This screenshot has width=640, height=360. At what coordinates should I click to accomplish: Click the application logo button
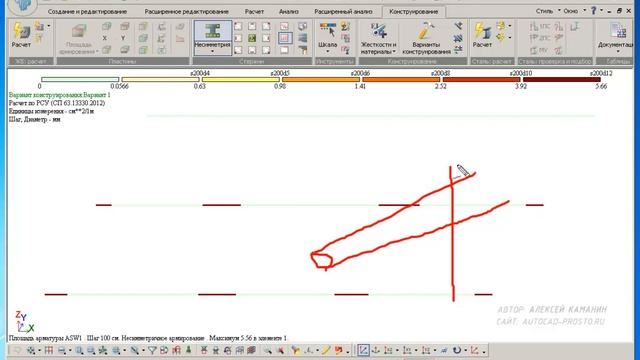pos(22,6)
